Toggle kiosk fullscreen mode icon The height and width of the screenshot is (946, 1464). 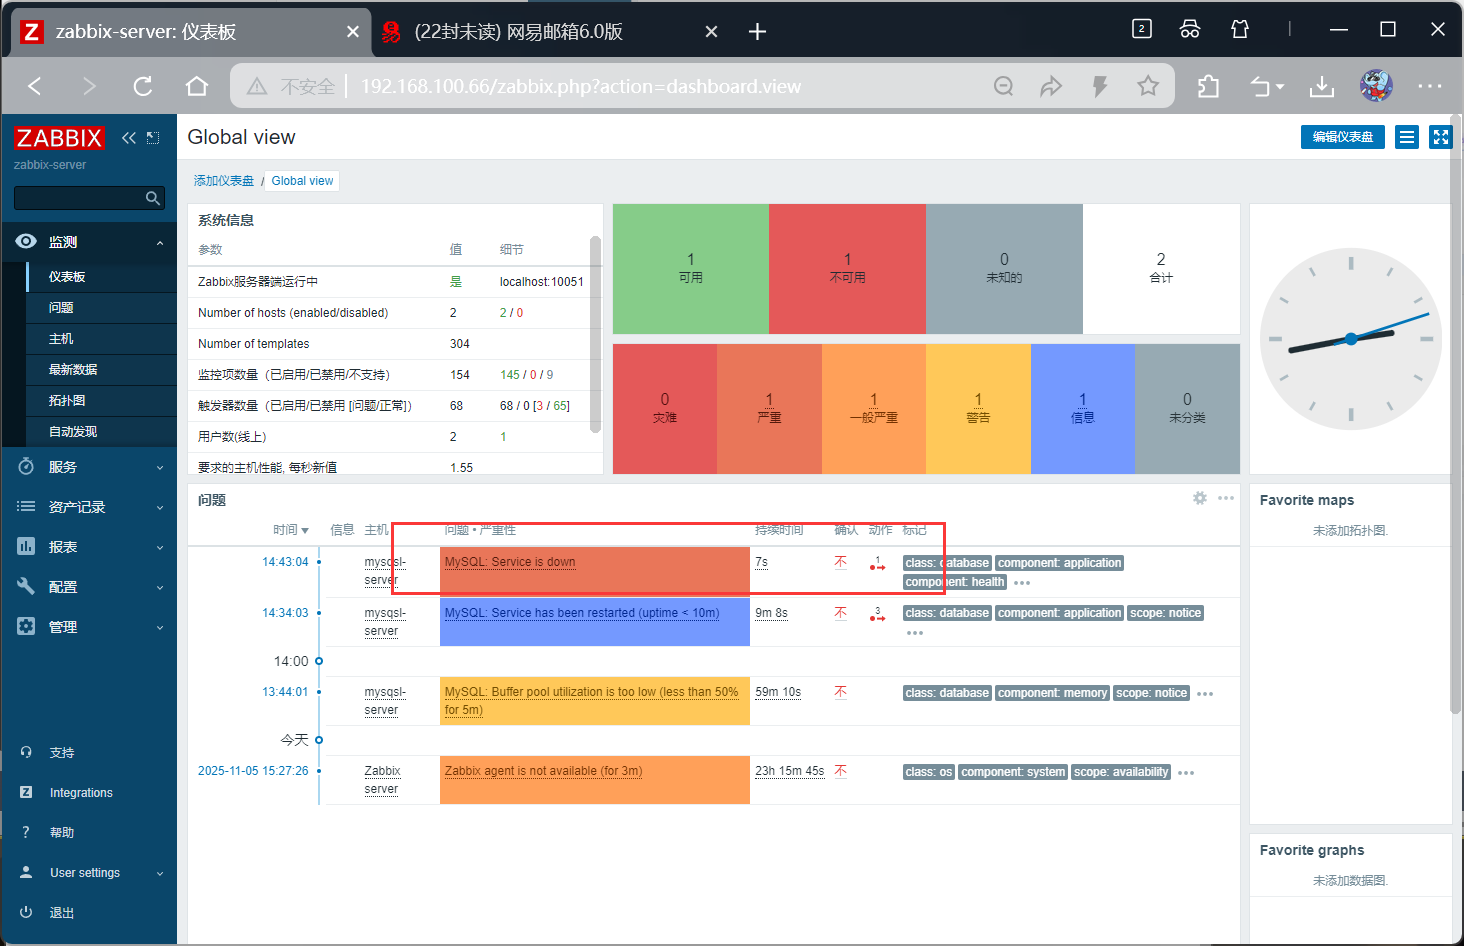coord(1440,137)
